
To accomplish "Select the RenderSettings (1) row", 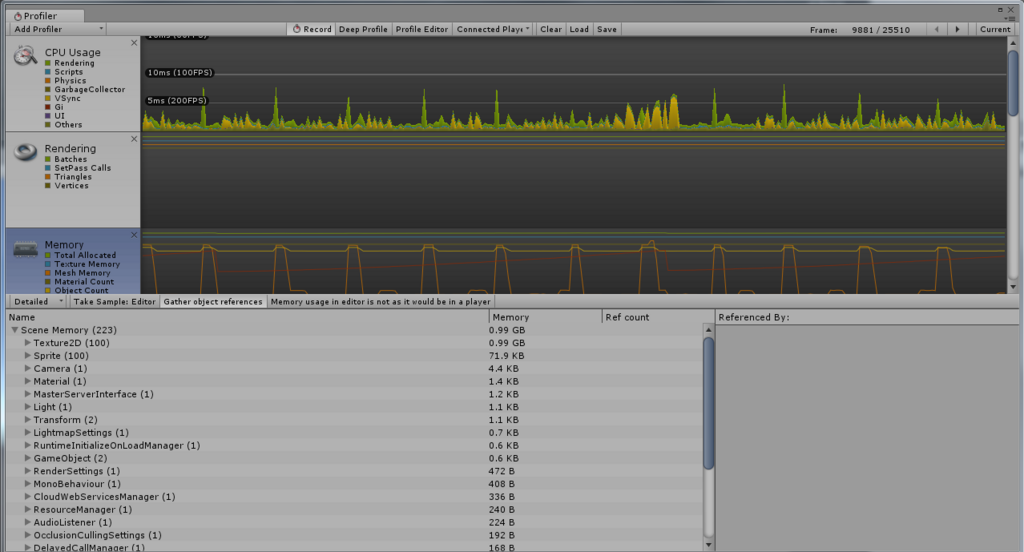I will tap(355, 471).
